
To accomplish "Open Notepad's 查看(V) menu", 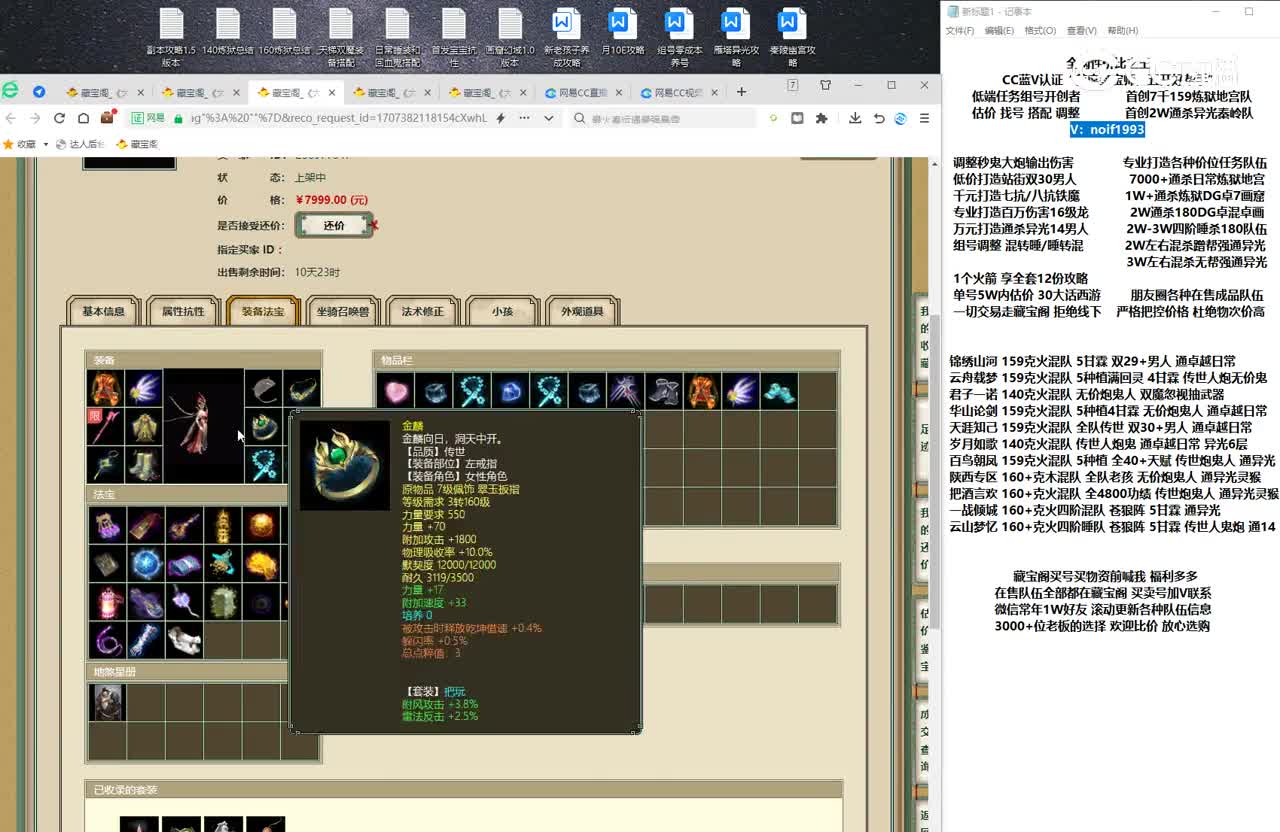I will pos(1081,31).
